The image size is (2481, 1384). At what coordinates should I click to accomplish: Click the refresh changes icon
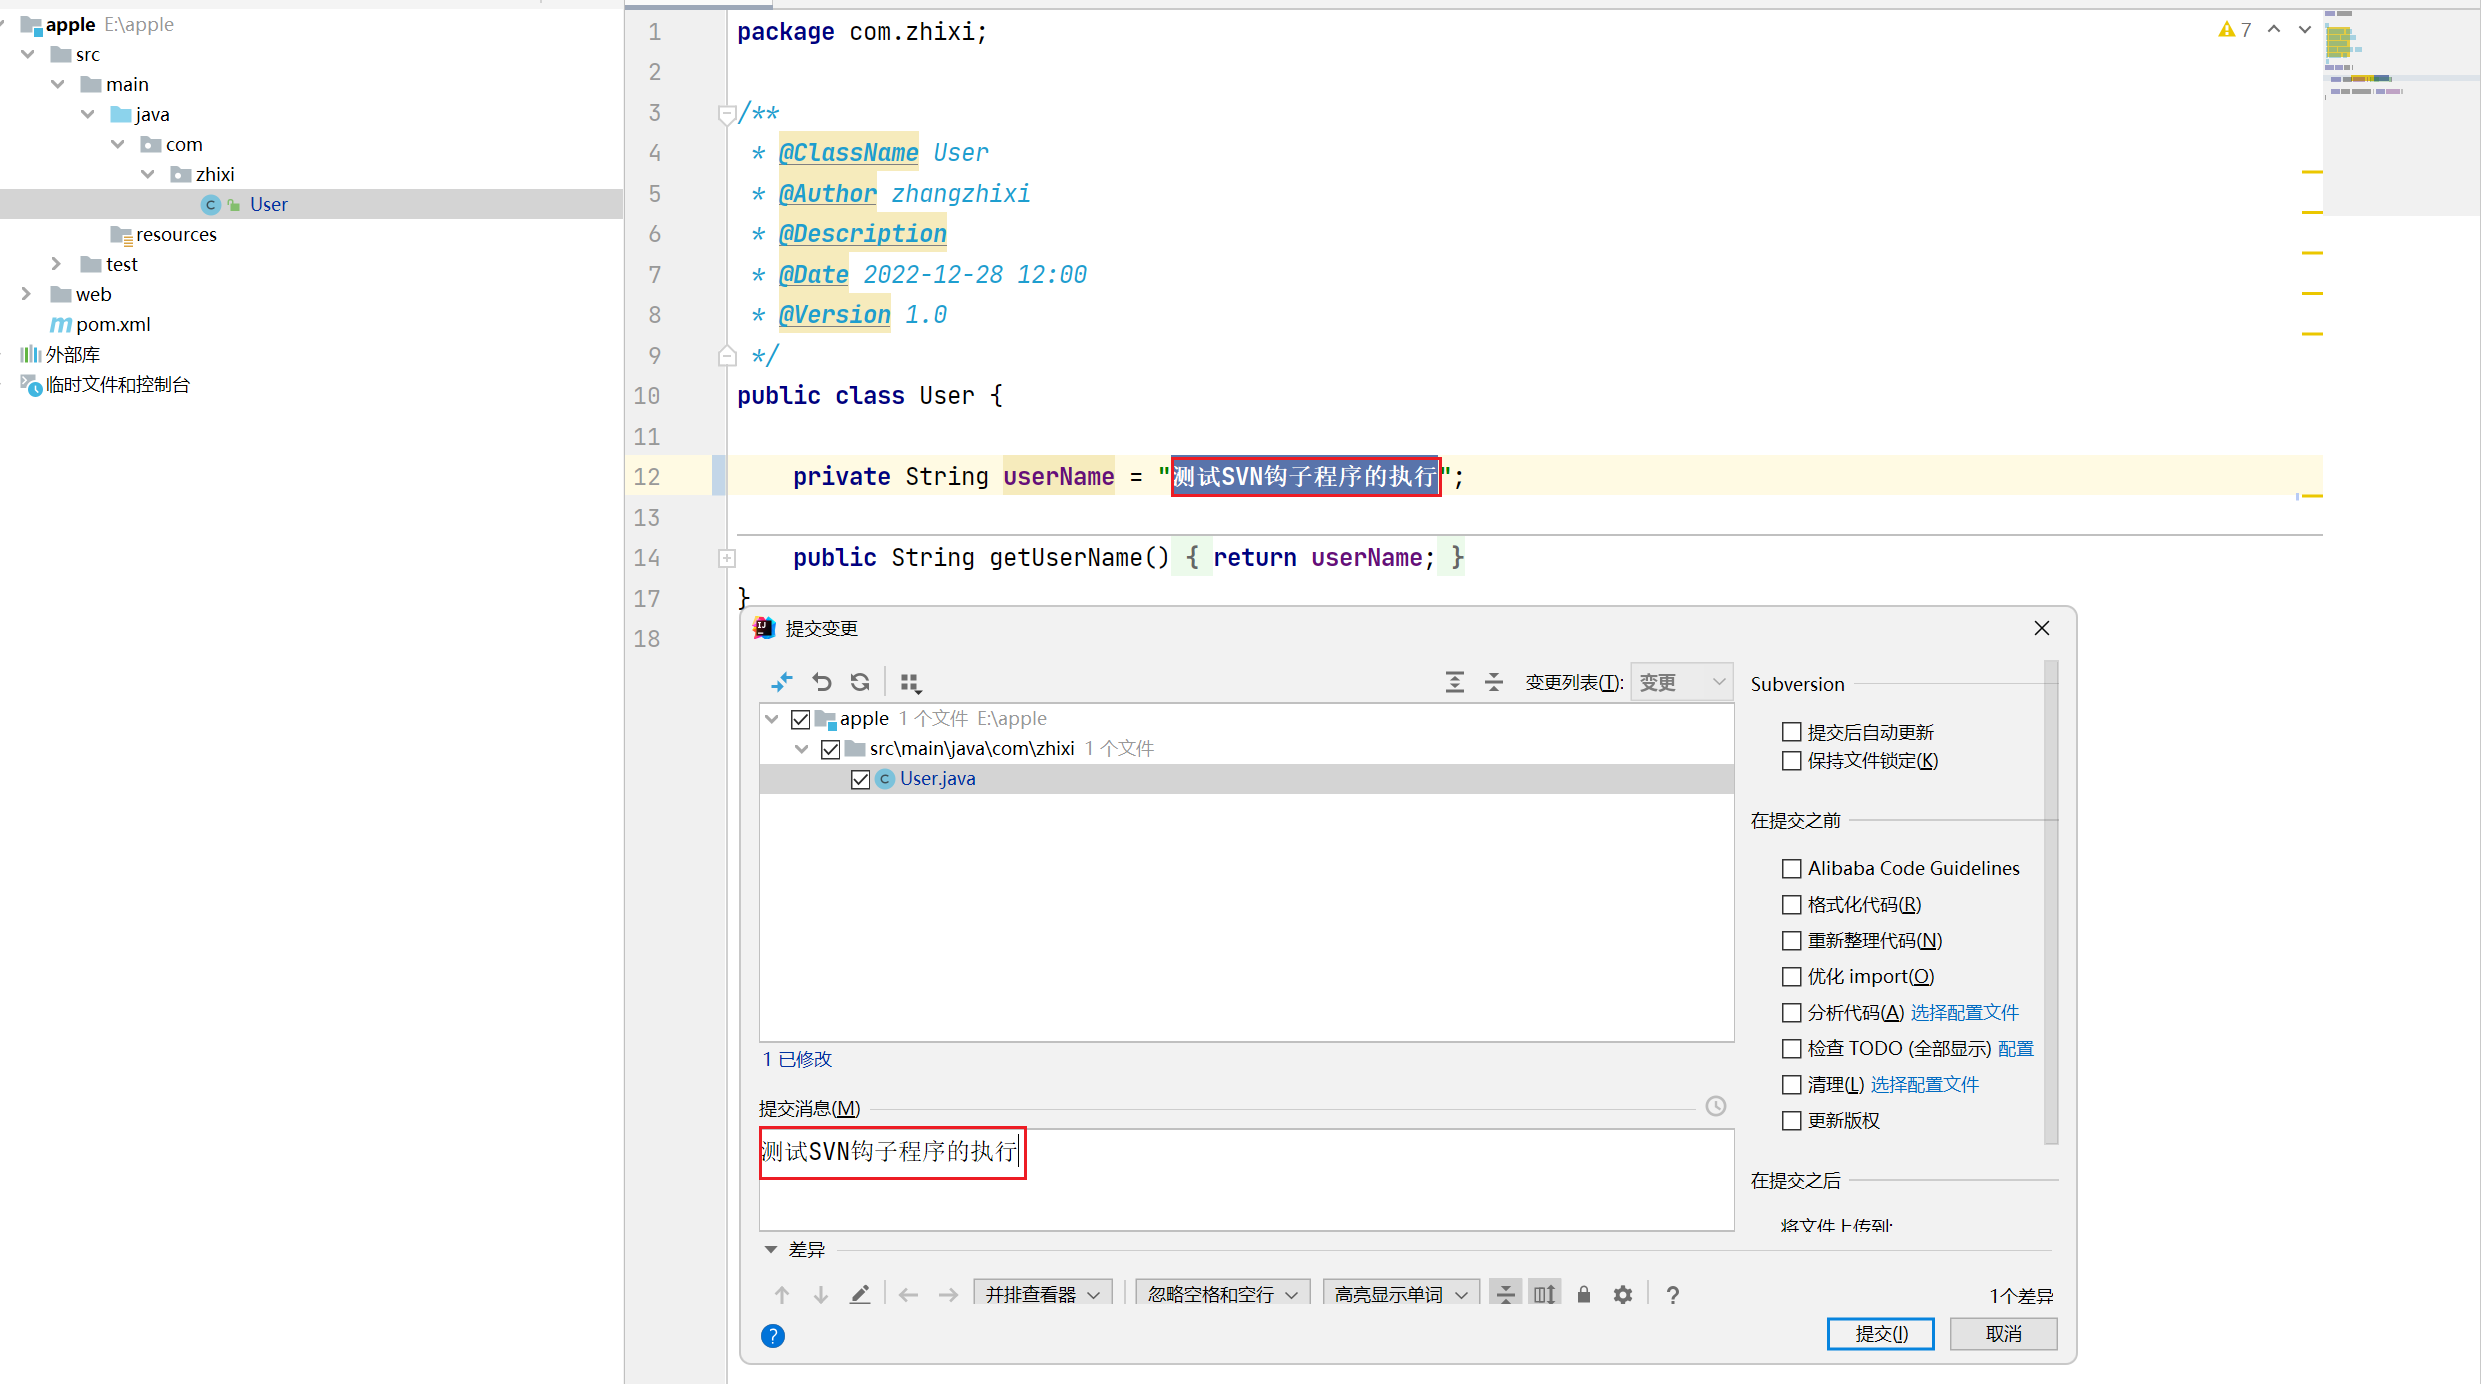(x=860, y=682)
